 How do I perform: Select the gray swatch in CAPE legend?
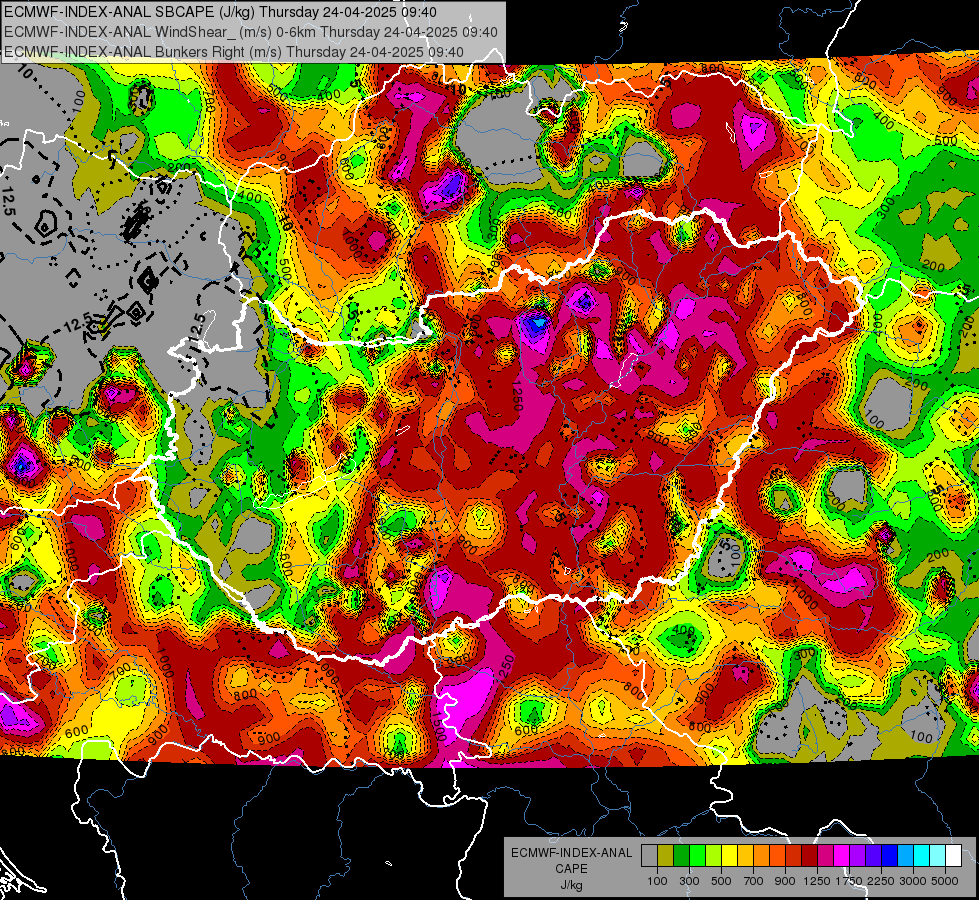[x=649, y=856]
